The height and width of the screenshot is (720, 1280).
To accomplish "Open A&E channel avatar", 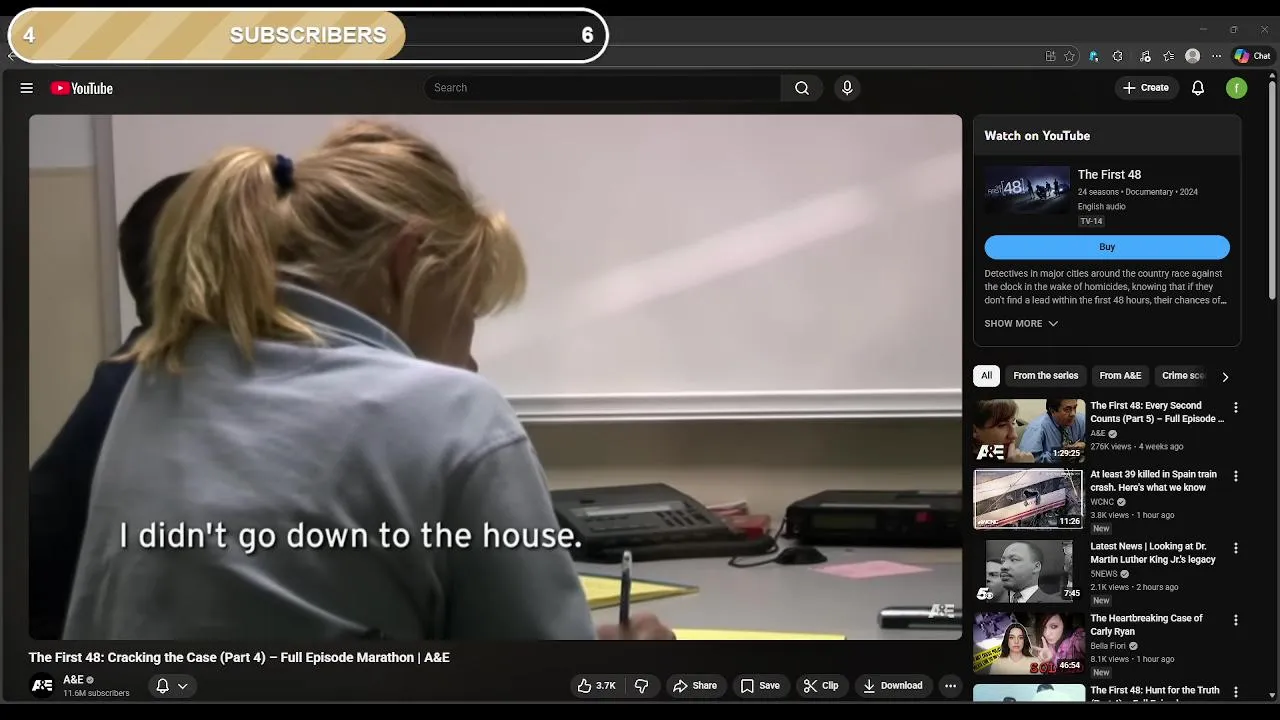I will 42,686.
